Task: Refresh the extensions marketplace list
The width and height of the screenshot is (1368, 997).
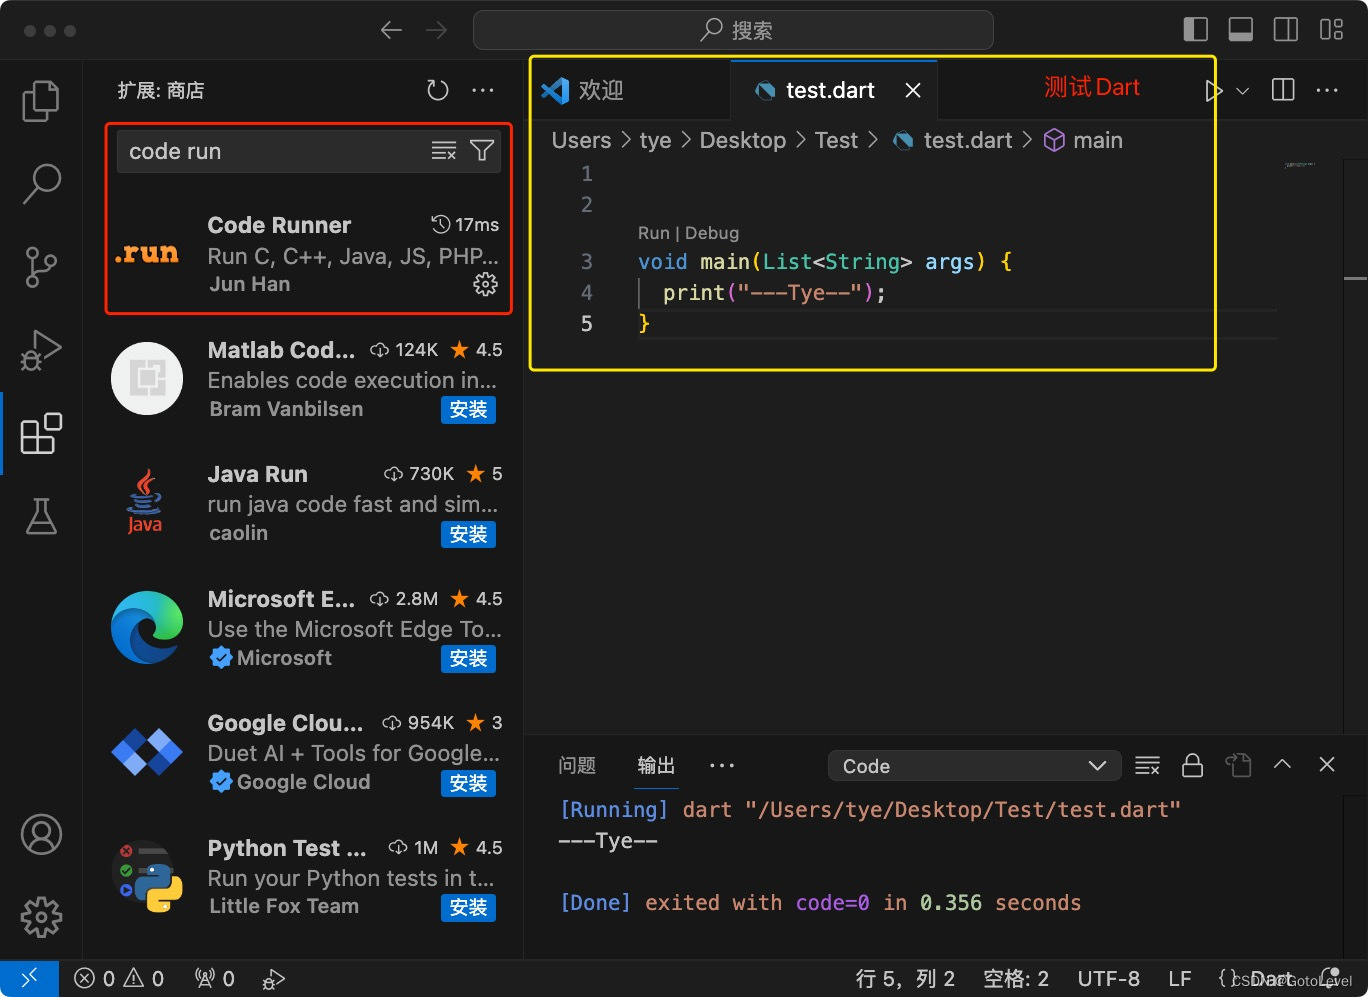Action: (438, 90)
